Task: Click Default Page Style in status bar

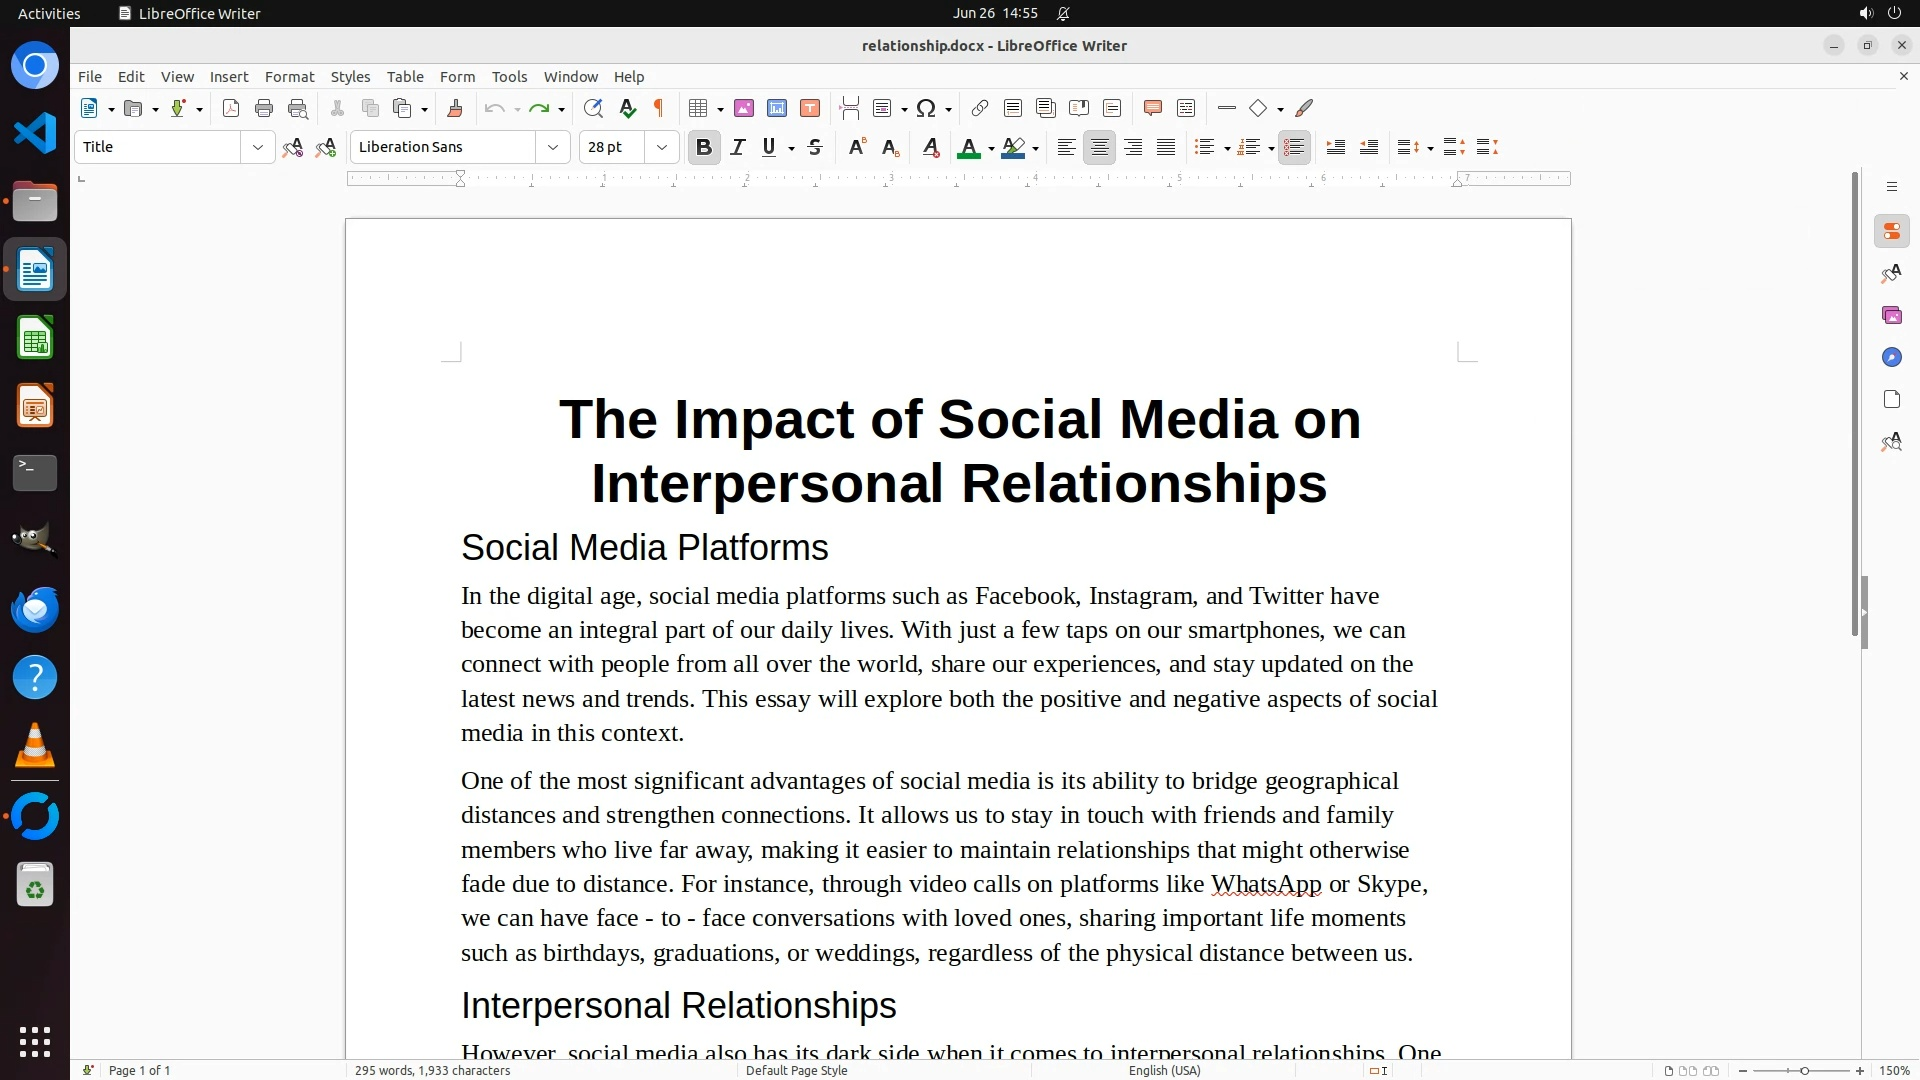Action: coord(796,1070)
